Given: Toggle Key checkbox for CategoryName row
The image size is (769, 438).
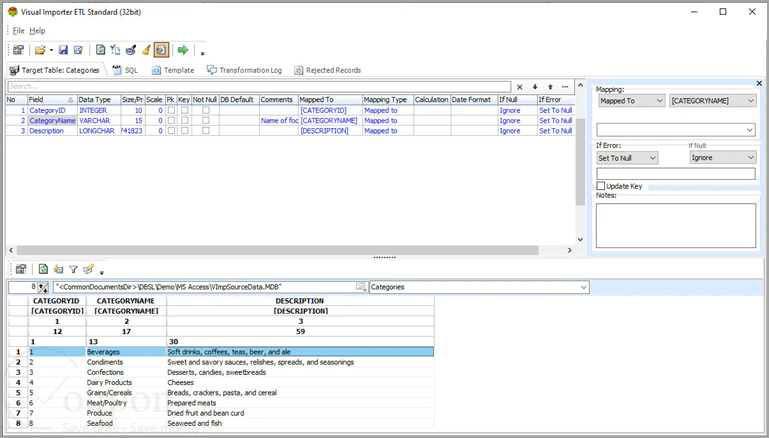Looking at the screenshot, I should coord(184,121).
